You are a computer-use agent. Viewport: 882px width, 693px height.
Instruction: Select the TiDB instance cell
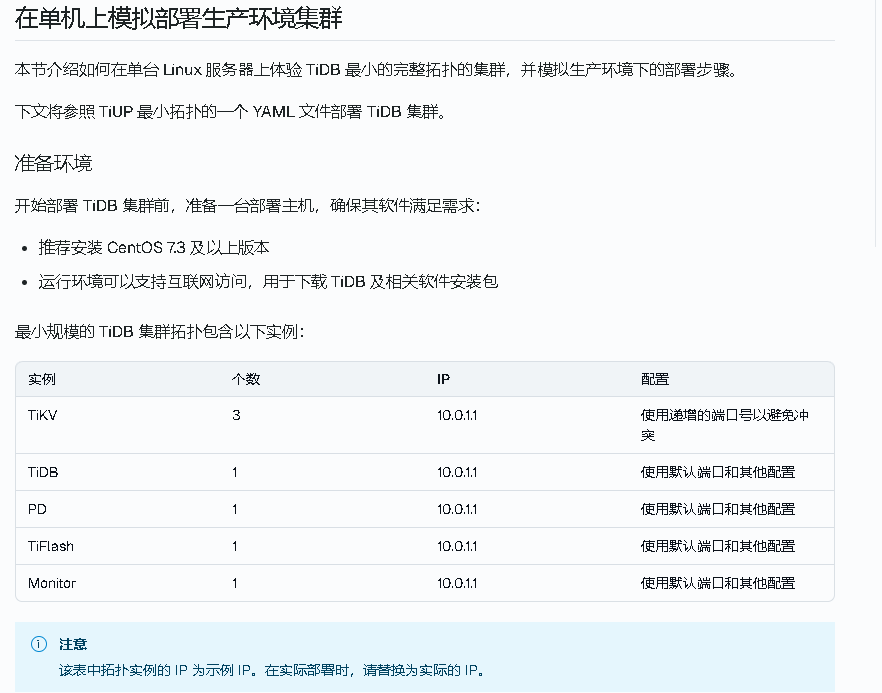pos(43,472)
